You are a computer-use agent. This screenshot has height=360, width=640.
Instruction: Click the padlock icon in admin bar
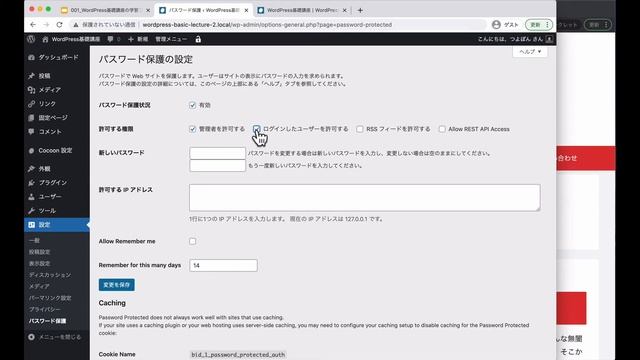pos(198,39)
